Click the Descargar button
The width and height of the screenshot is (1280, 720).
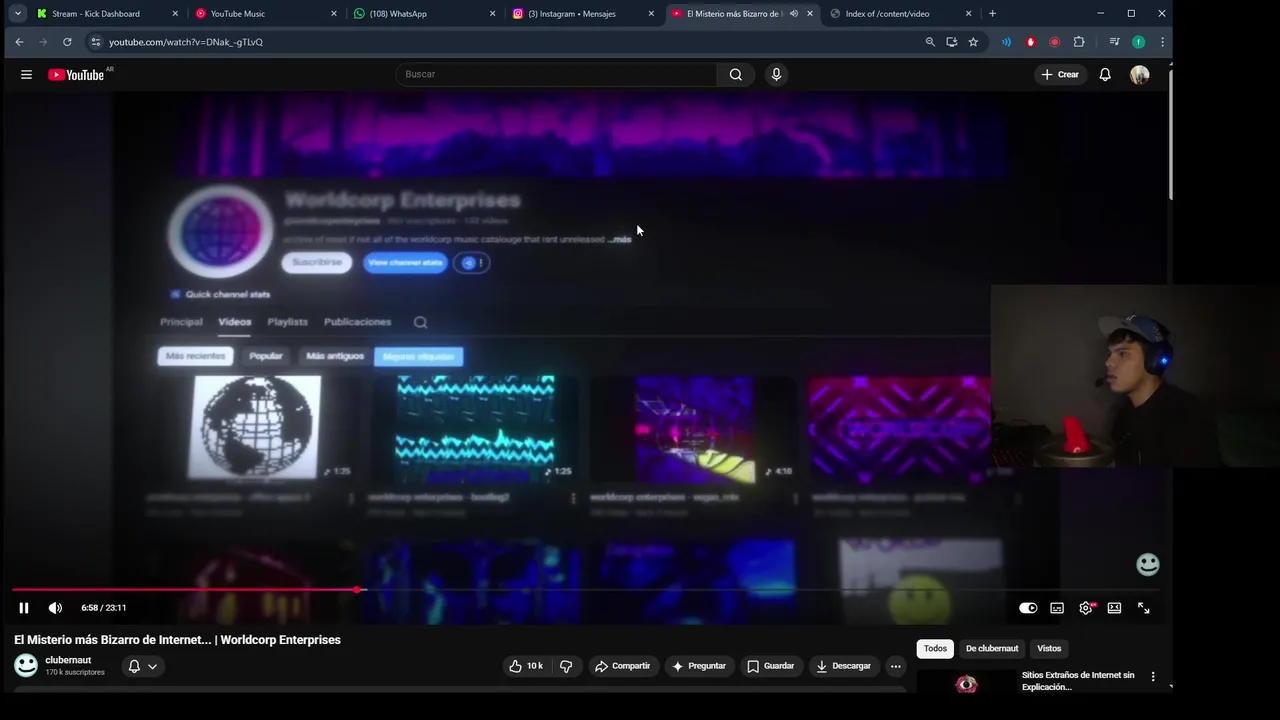tap(843, 666)
